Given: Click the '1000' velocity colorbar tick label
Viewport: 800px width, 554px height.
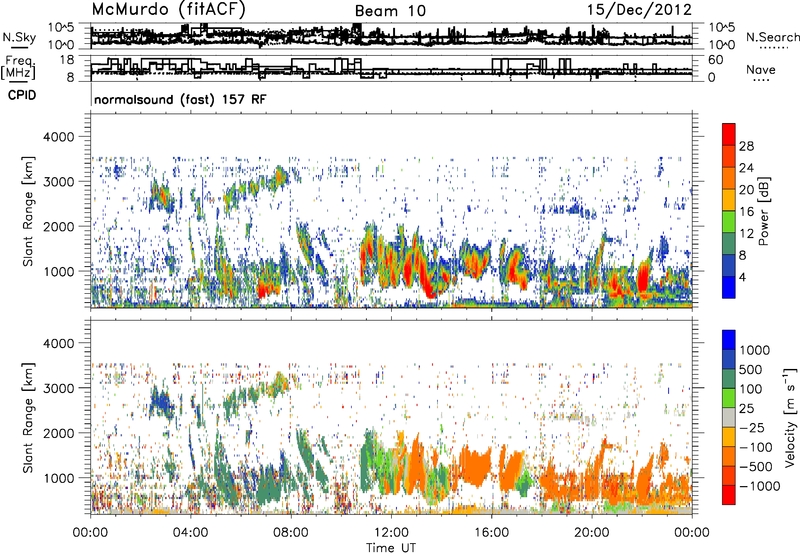Looking at the screenshot, I should click(x=755, y=350).
